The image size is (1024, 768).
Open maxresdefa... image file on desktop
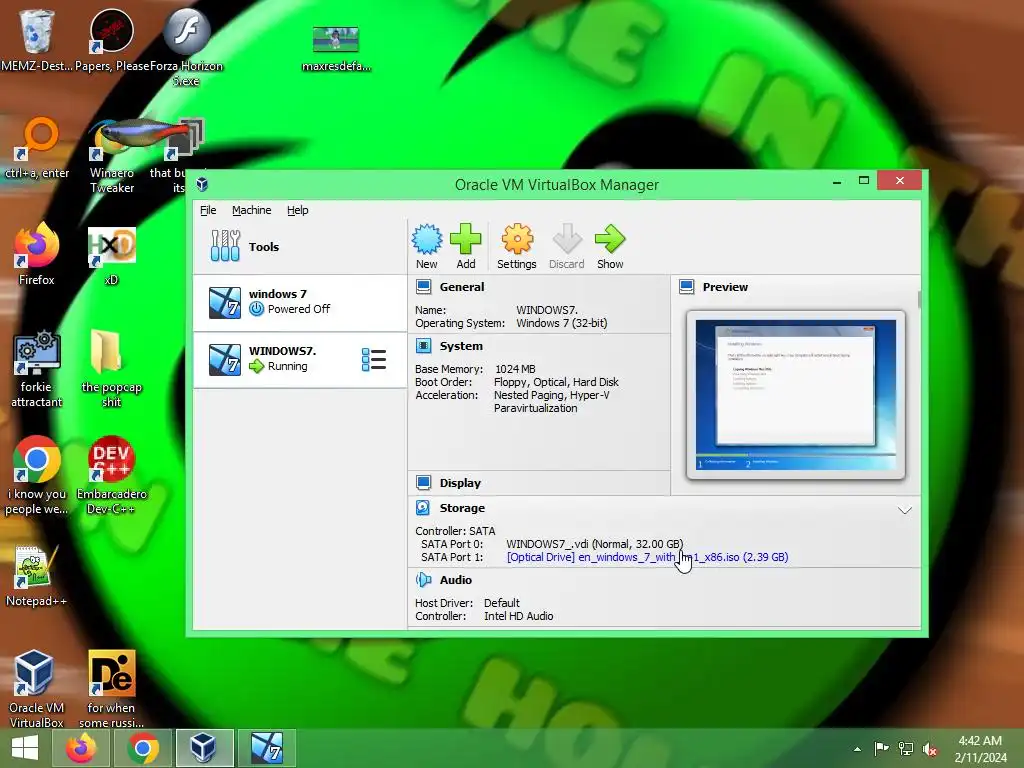tap(336, 49)
